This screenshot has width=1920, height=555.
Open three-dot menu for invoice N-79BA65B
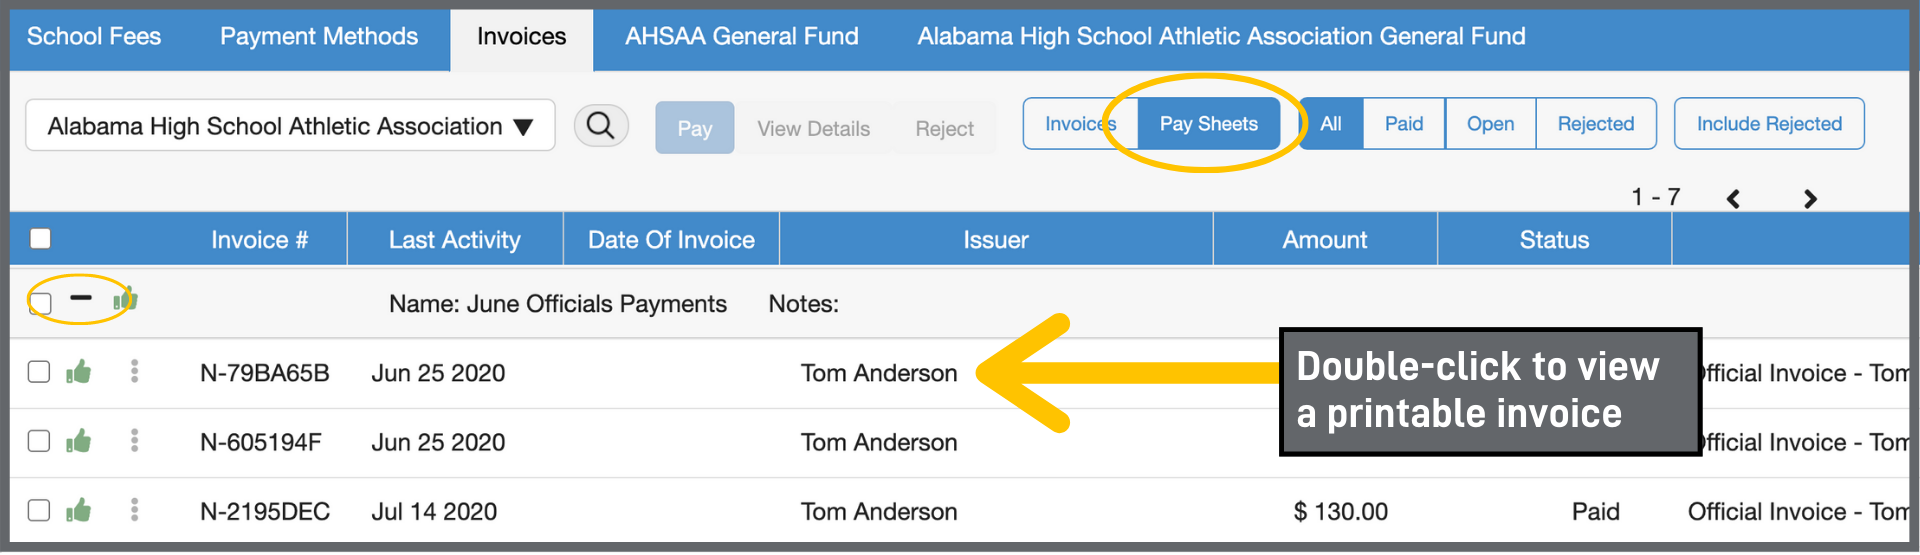pyautogui.click(x=134, y=372)
